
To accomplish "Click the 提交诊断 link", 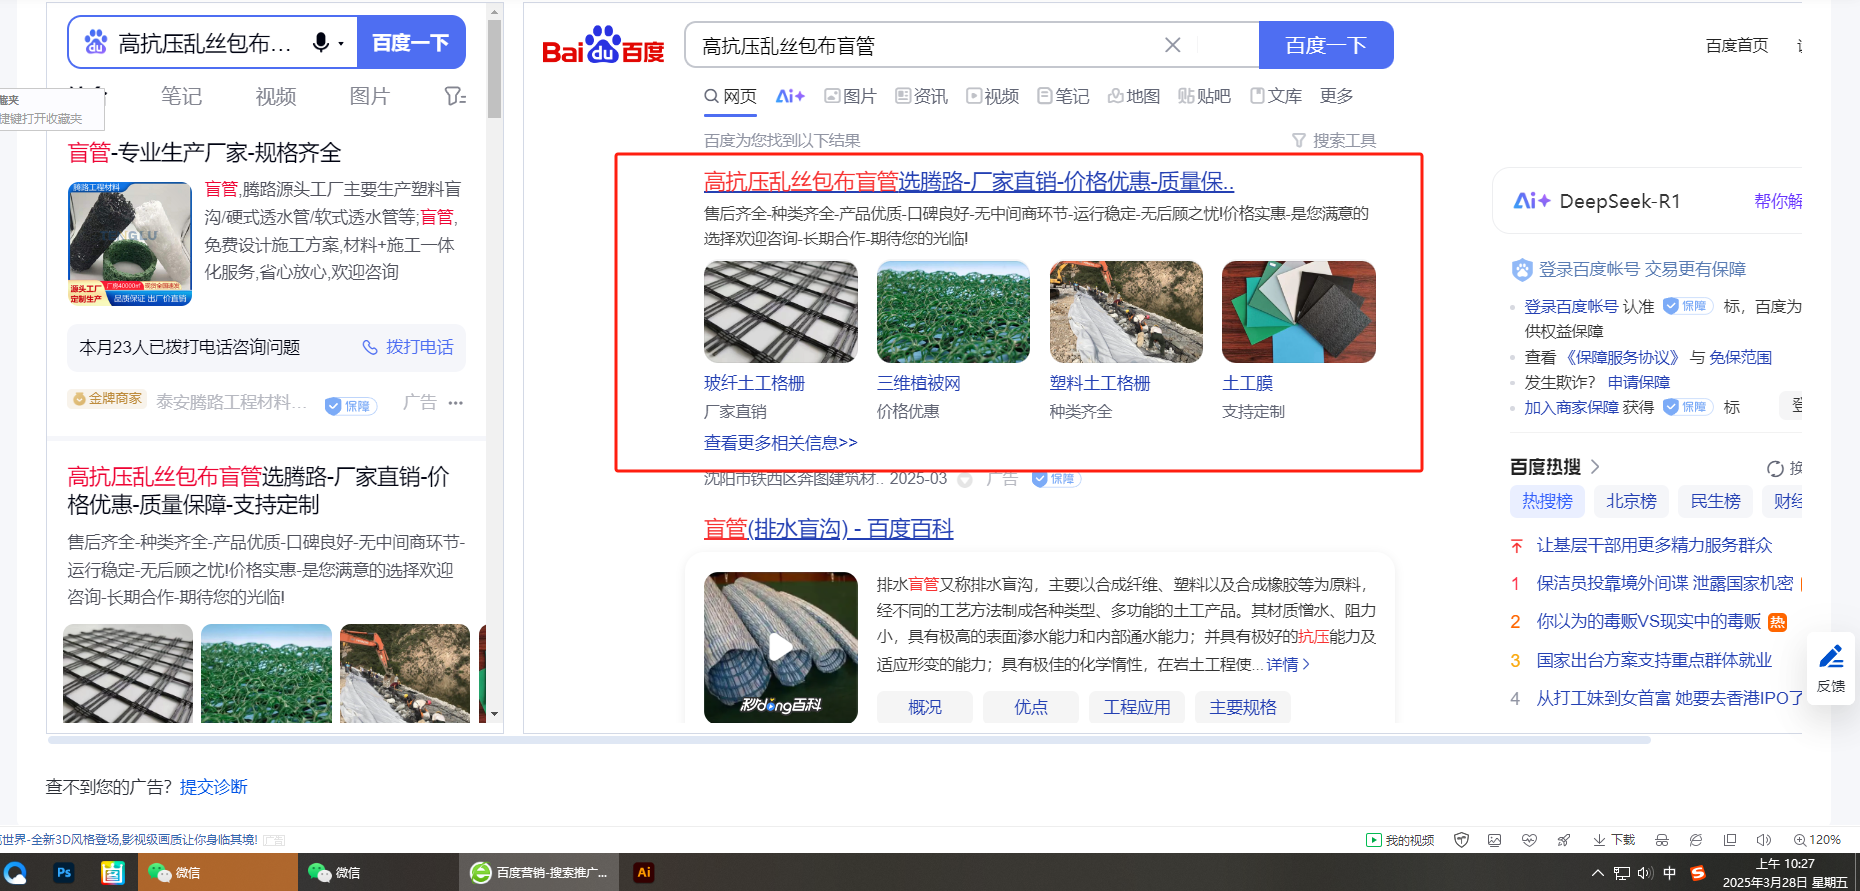I will click(x=214, y=787).
